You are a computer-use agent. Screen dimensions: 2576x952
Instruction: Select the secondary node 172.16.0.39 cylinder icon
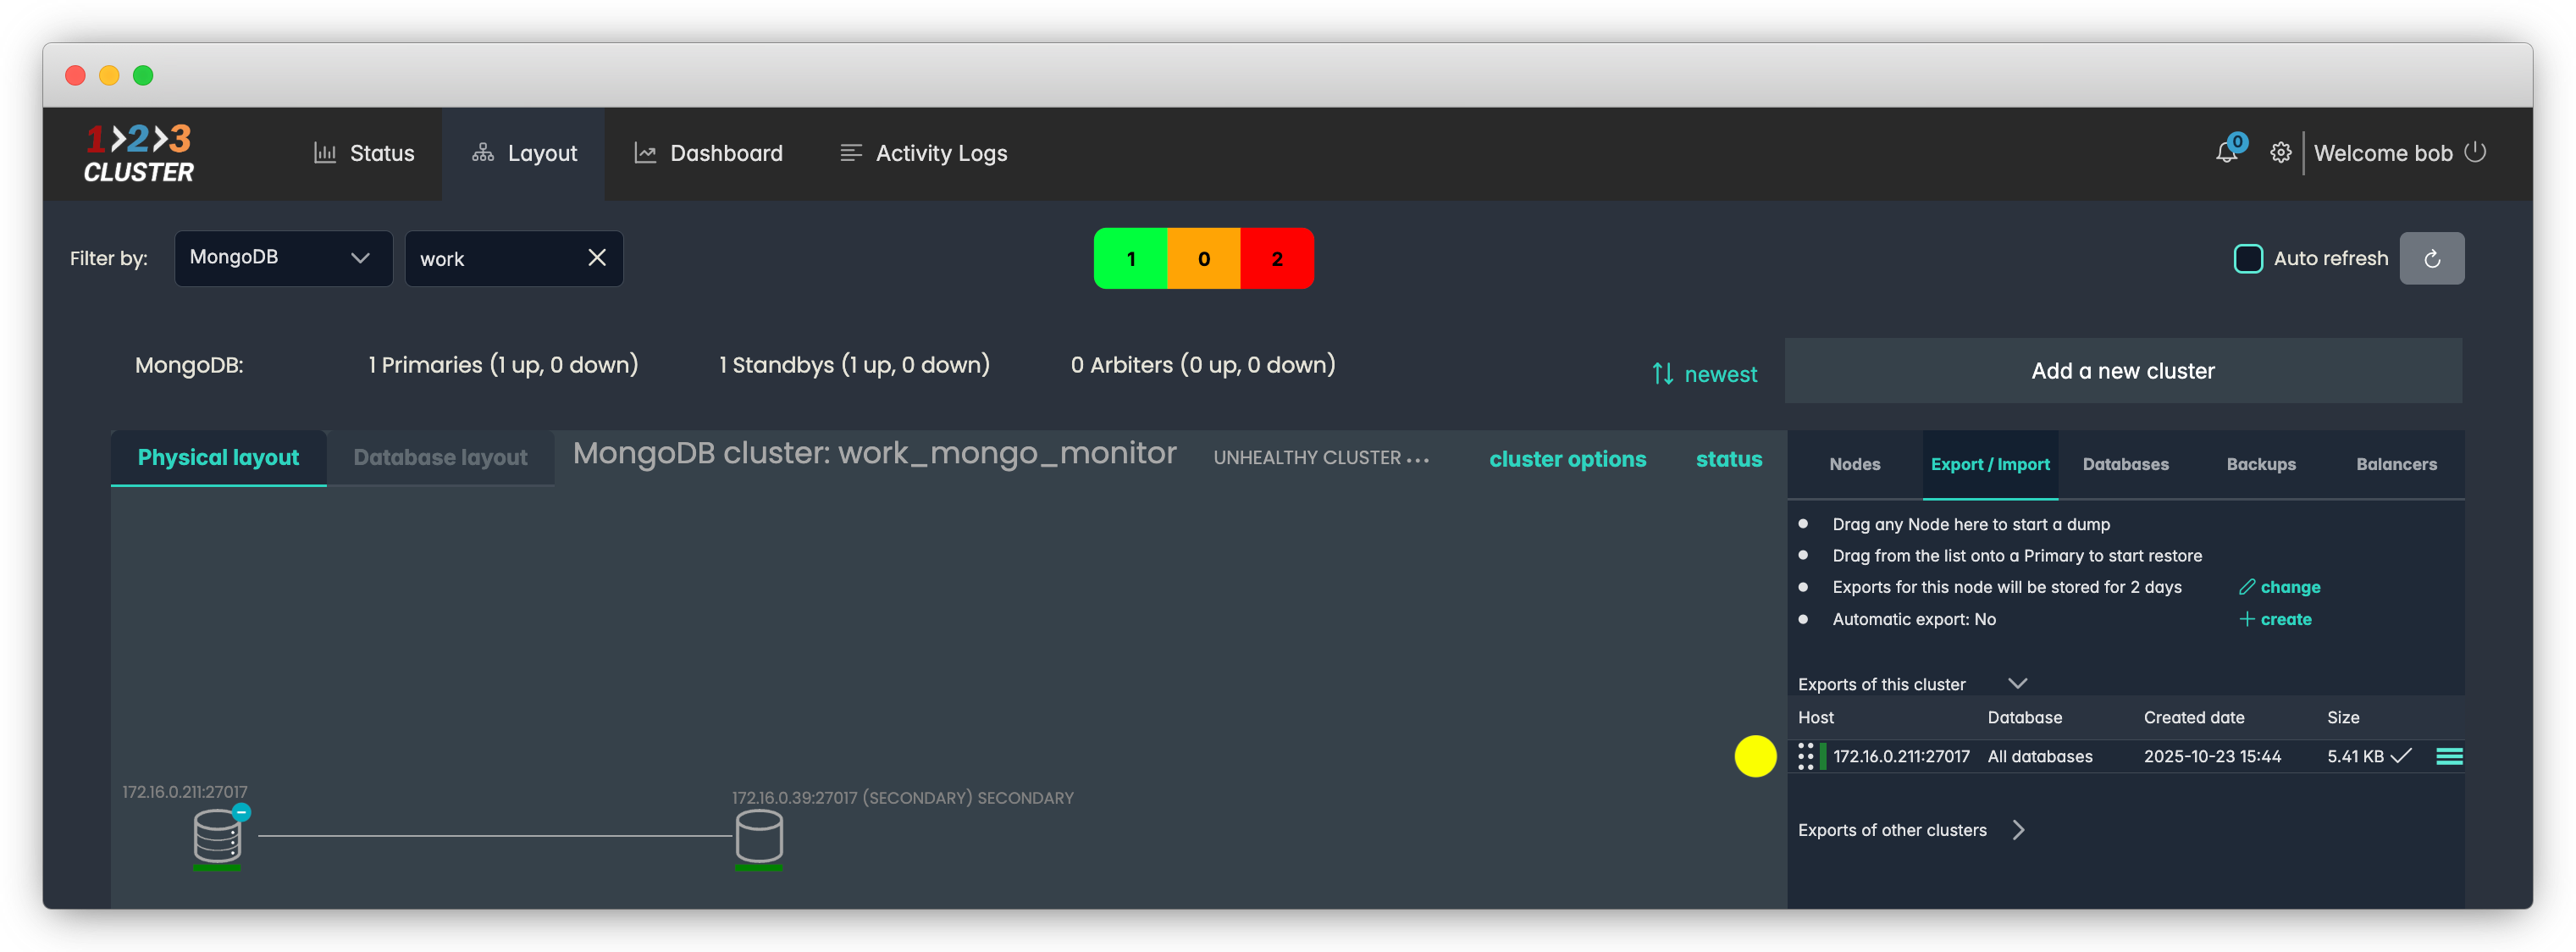coord(759,836)
